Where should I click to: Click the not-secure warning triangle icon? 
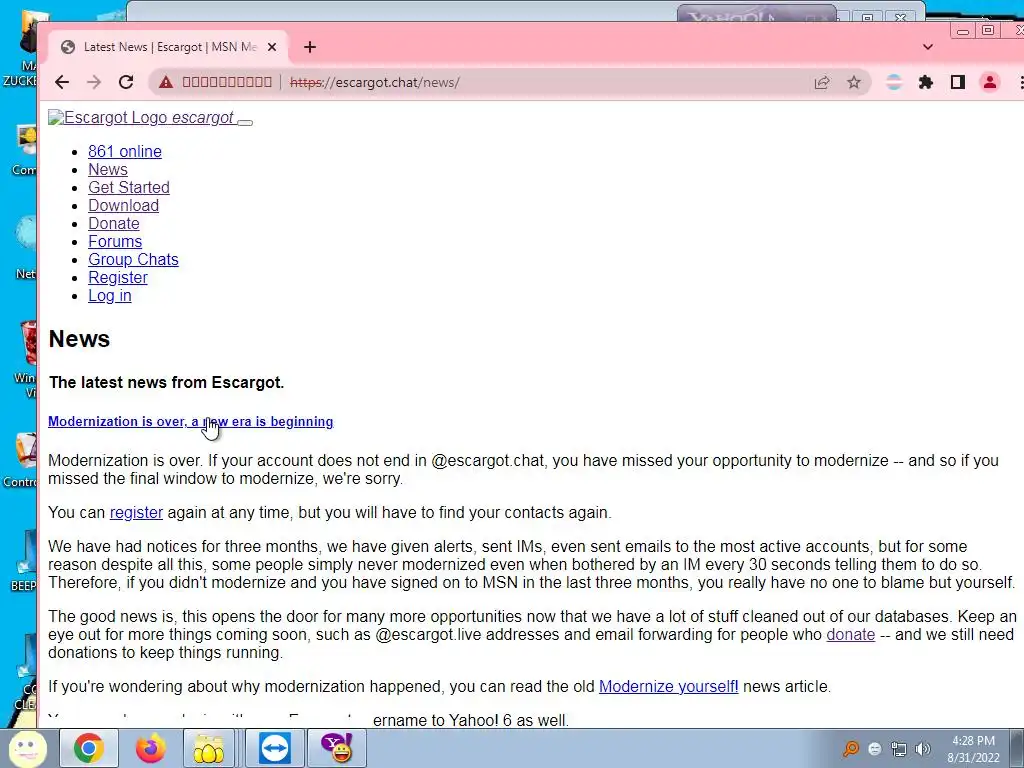[x=166, y=82]
